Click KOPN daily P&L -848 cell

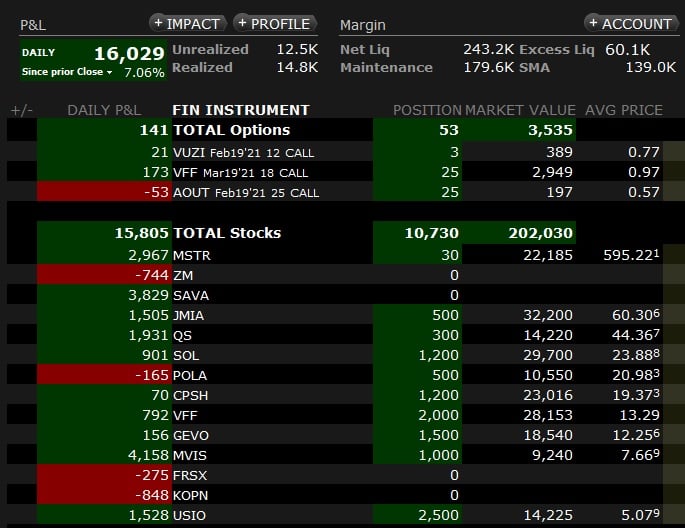click(x=104, y=495)
